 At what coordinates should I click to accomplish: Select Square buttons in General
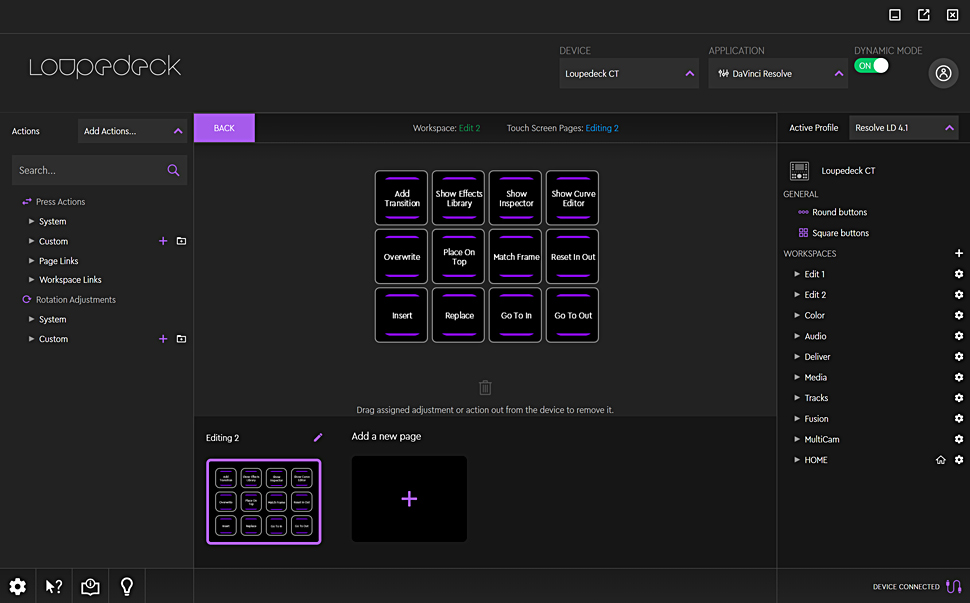point(833,233)
